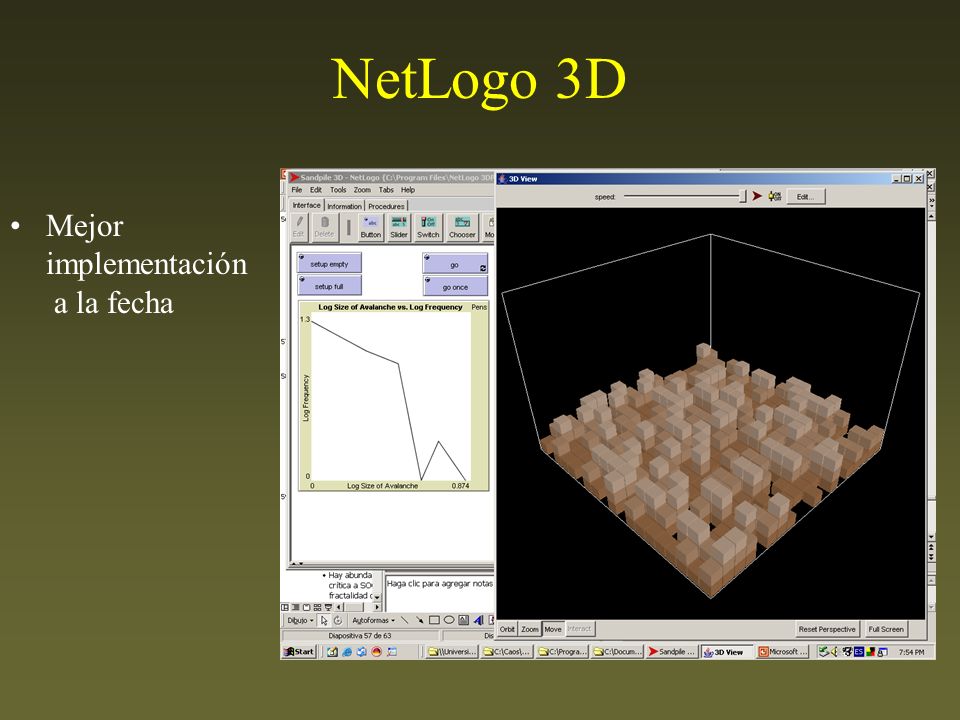Click Reset Perspective button
Image resolution: width=960 pixels, height=720 pixels.
[827, 629]
